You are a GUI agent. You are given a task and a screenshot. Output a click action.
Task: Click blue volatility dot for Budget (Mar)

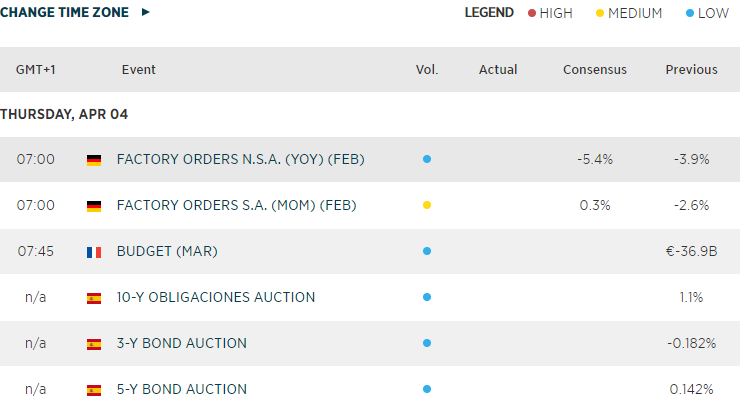(x=427, y=252)
